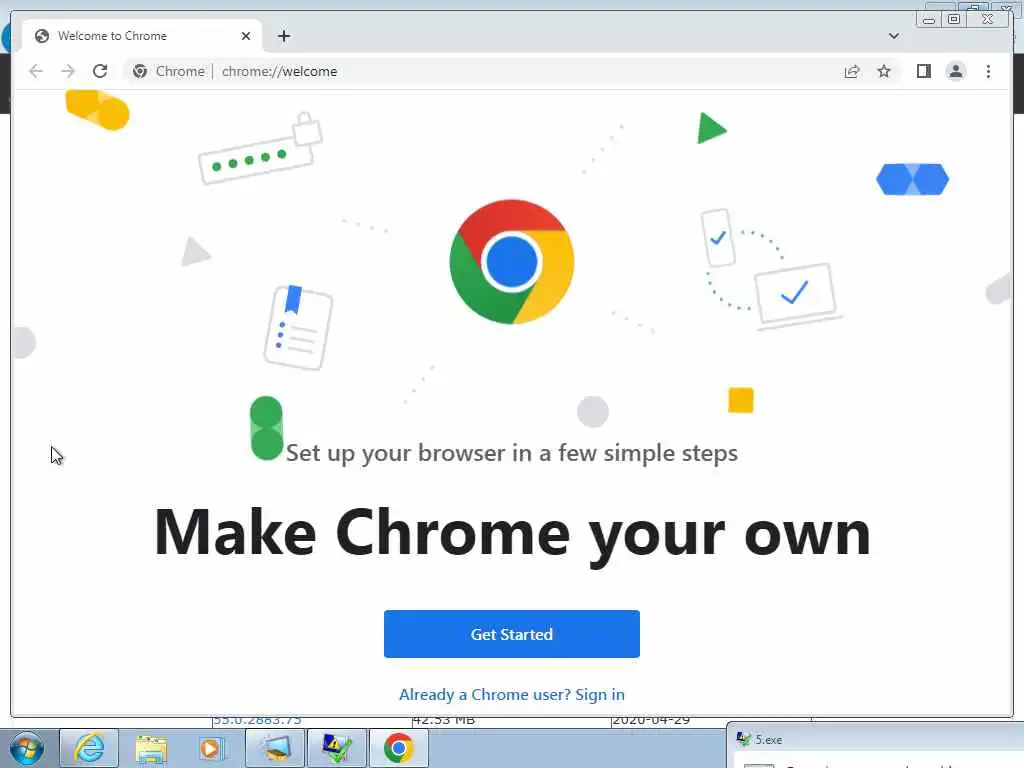
Task: Expand the tab search chevron
Action: (x=893, y=36)
